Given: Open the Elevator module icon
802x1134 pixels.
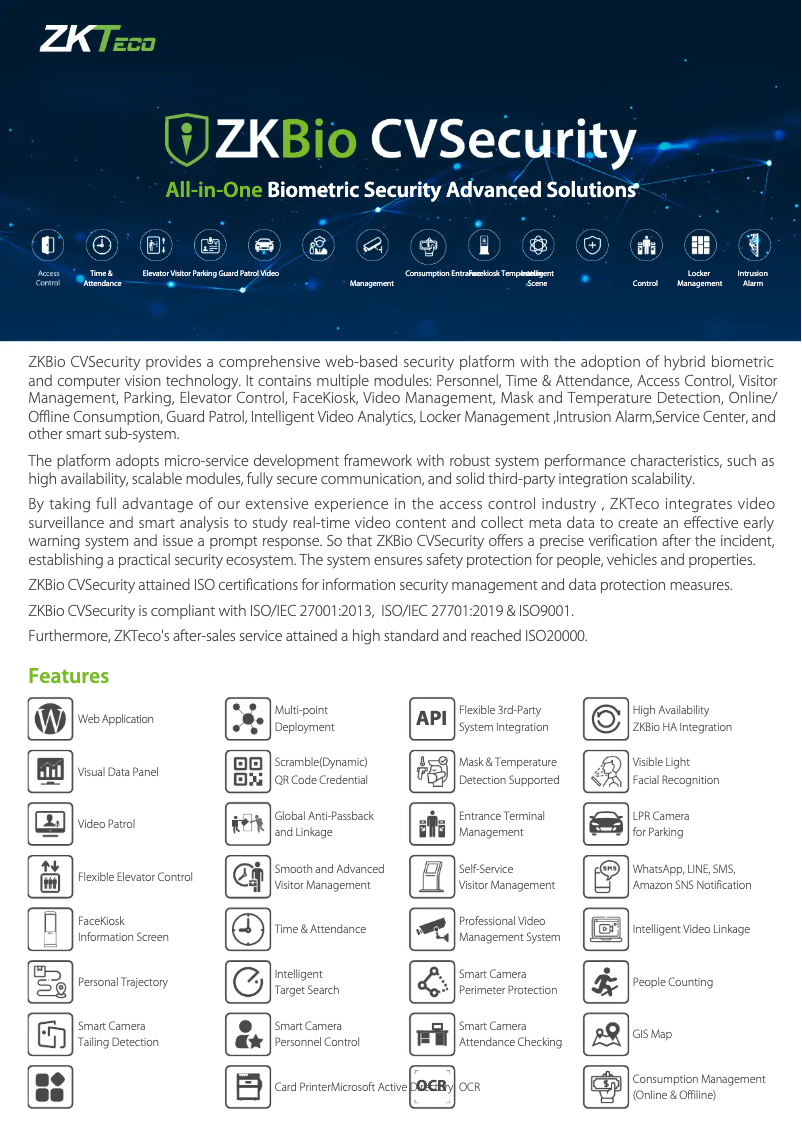Looking at the screenshot, I should coord(156,244).
